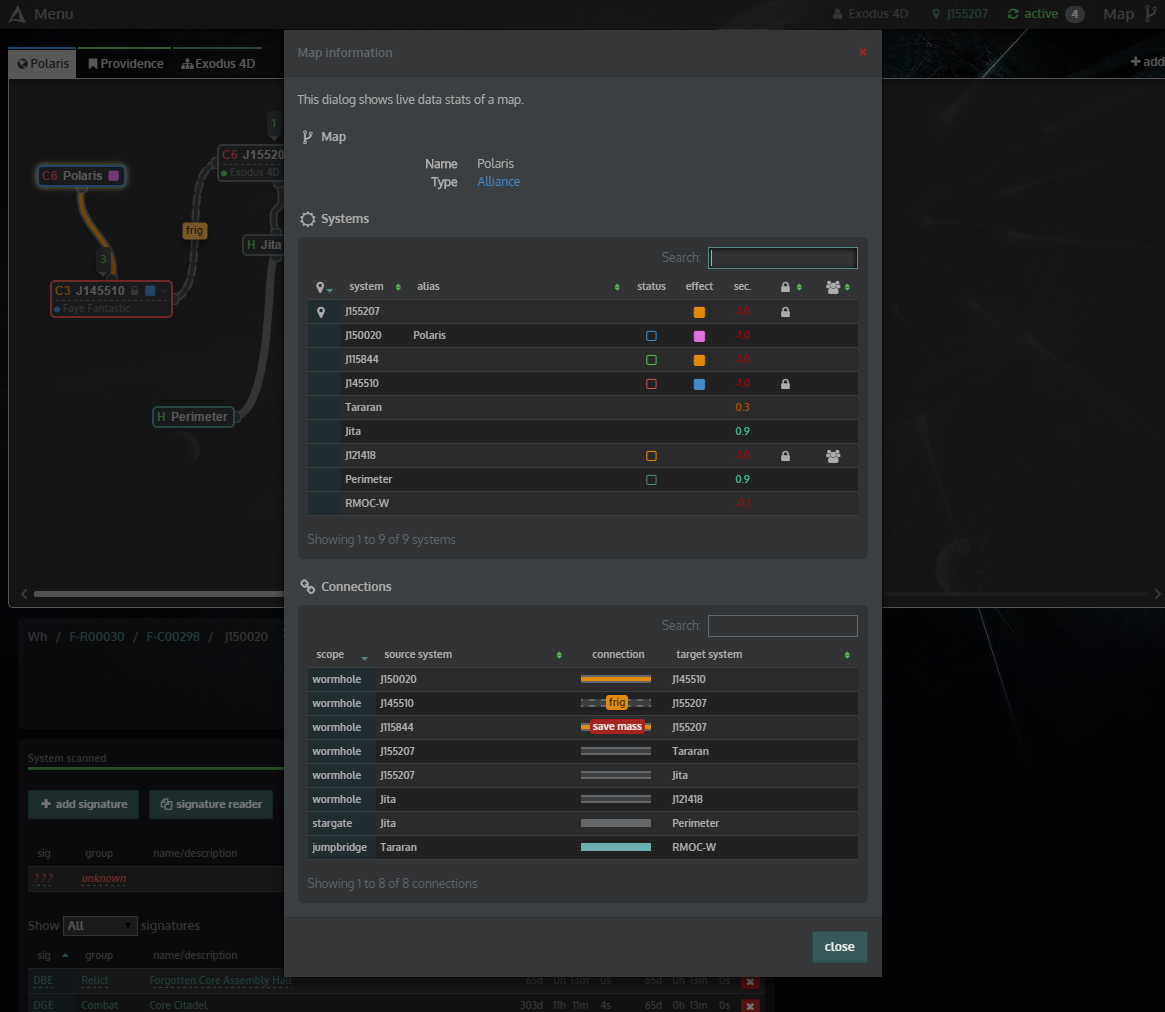Click the close button in dialog
Viewport: 1165px width, 1012px height.
839,947
